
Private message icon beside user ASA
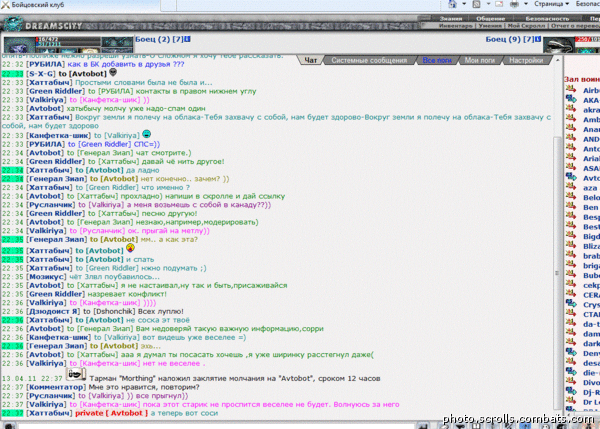[571, 167]
